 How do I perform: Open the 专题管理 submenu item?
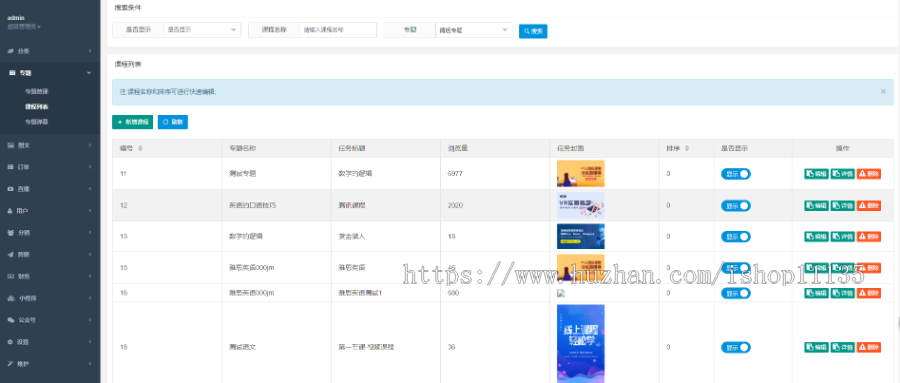tap(37, 91)
